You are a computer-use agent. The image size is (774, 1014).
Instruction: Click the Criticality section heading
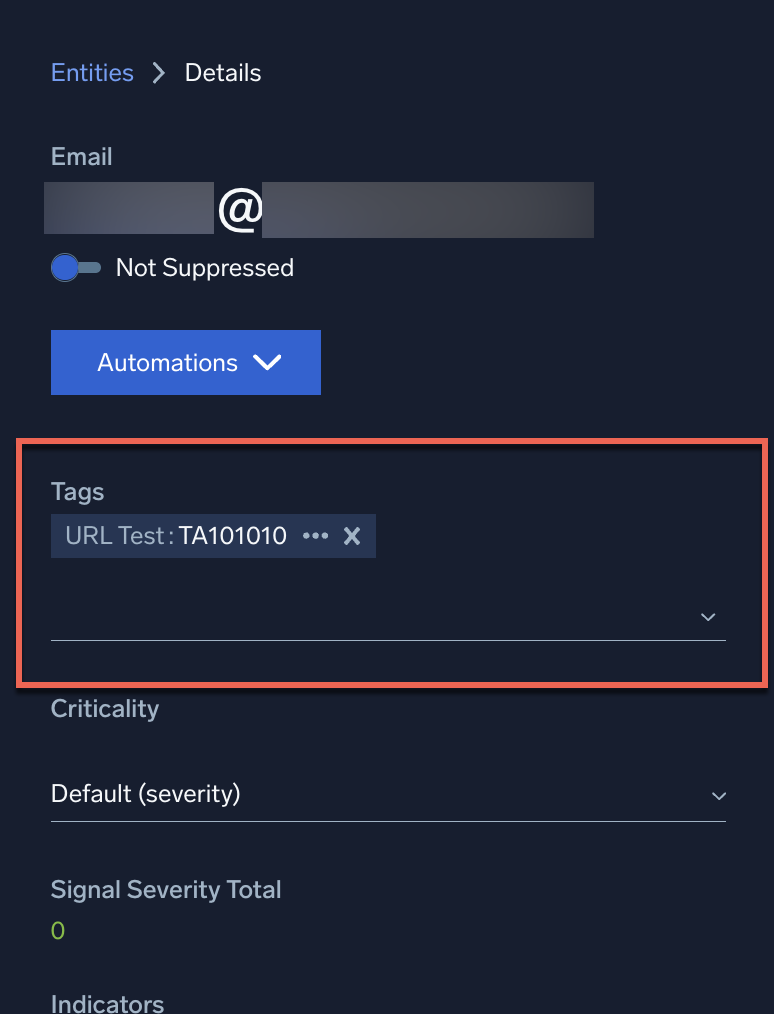point(105,709)
